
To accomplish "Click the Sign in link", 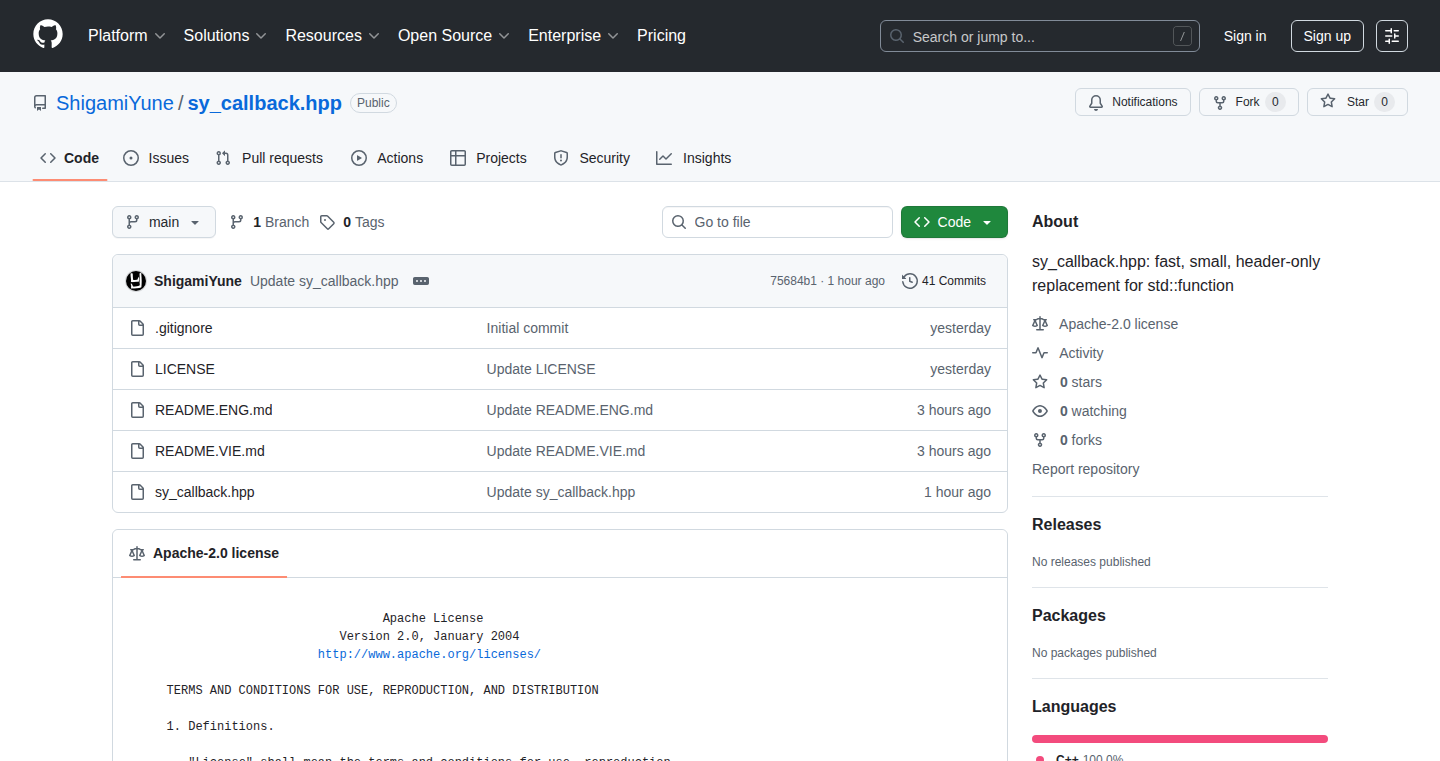I will (x=1245, y=36).
